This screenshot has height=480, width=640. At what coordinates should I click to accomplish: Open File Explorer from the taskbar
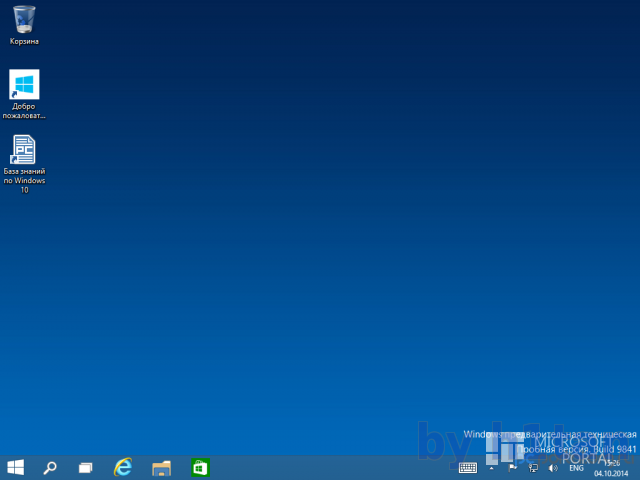pyautogui.click(x=161, y=468)
